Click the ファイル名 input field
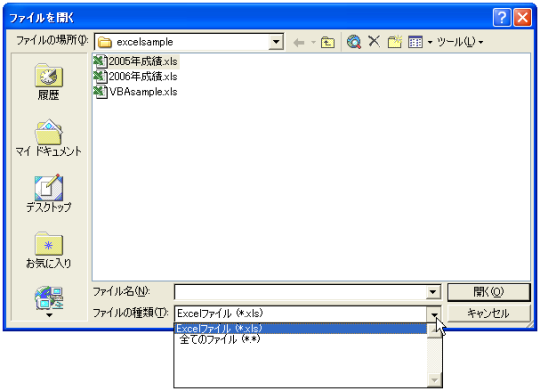 (x=300, y=292)
